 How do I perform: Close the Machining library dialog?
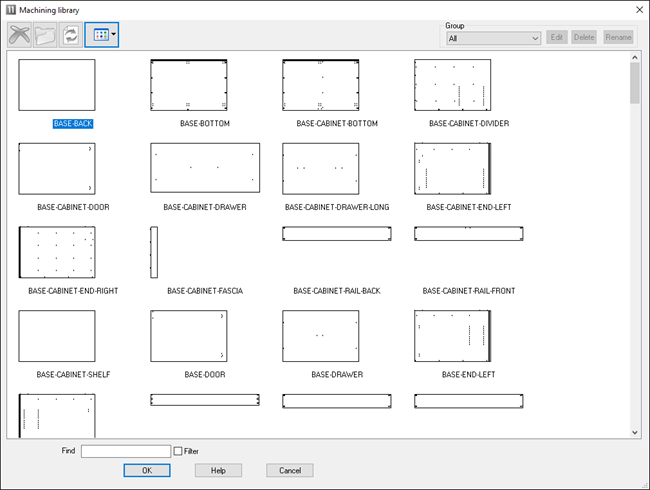point(637,9)
